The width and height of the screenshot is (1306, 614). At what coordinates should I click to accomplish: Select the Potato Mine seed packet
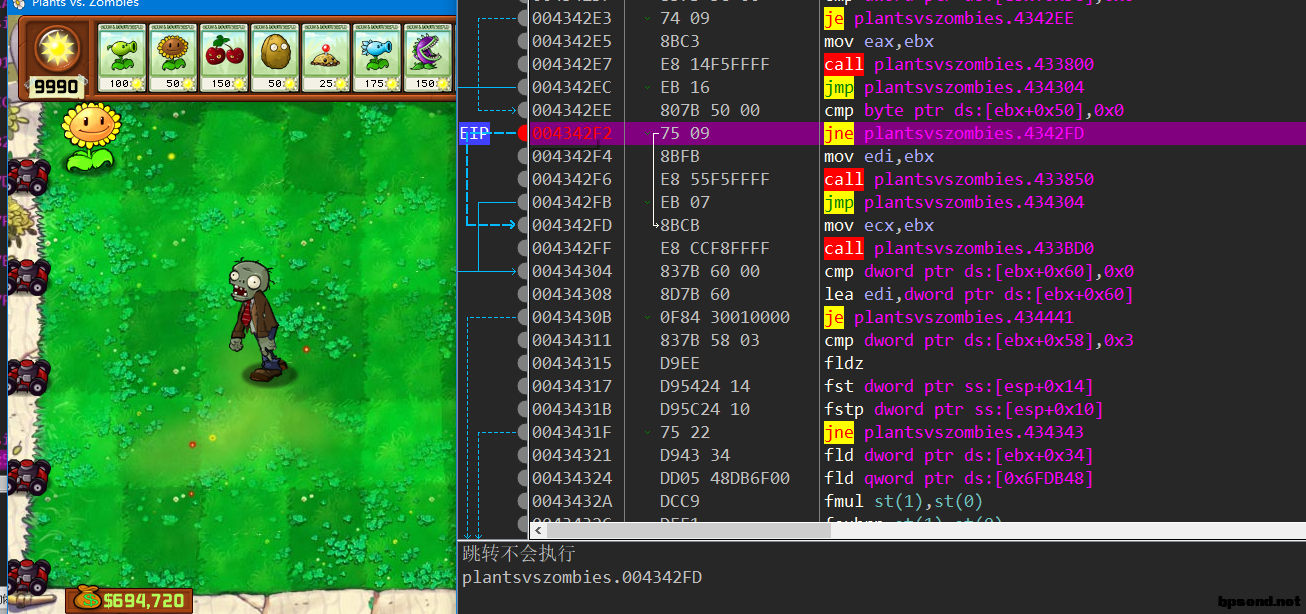(x=326, y=58)
